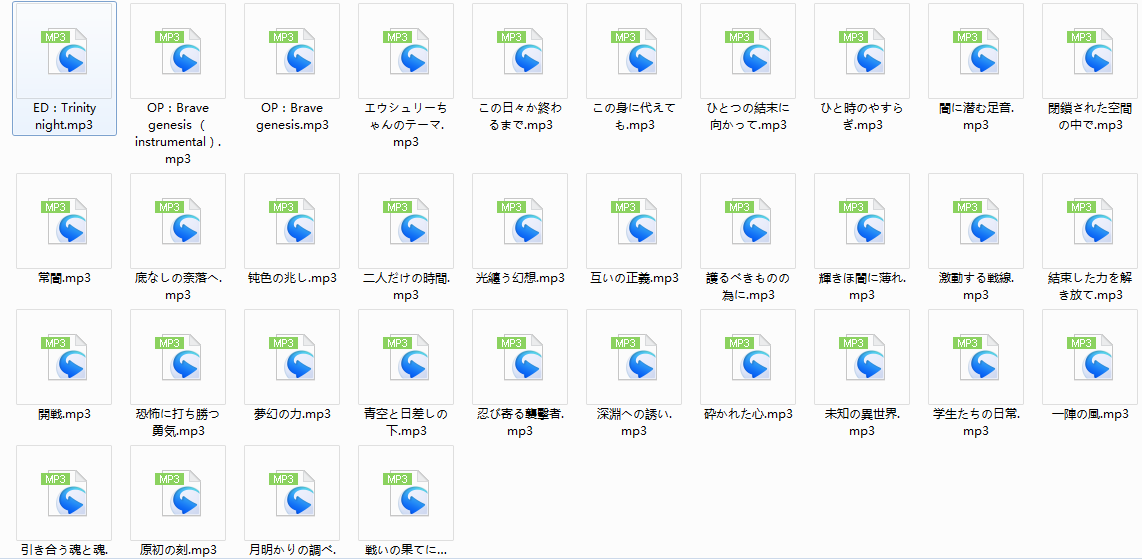Select the 開戦.mp3 file icon

pyautogui.click(x=64, y=357)
